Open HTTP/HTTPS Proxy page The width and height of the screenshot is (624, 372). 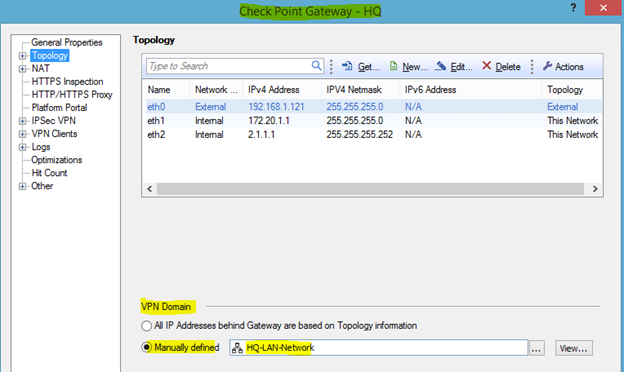[x=72, y=95]
